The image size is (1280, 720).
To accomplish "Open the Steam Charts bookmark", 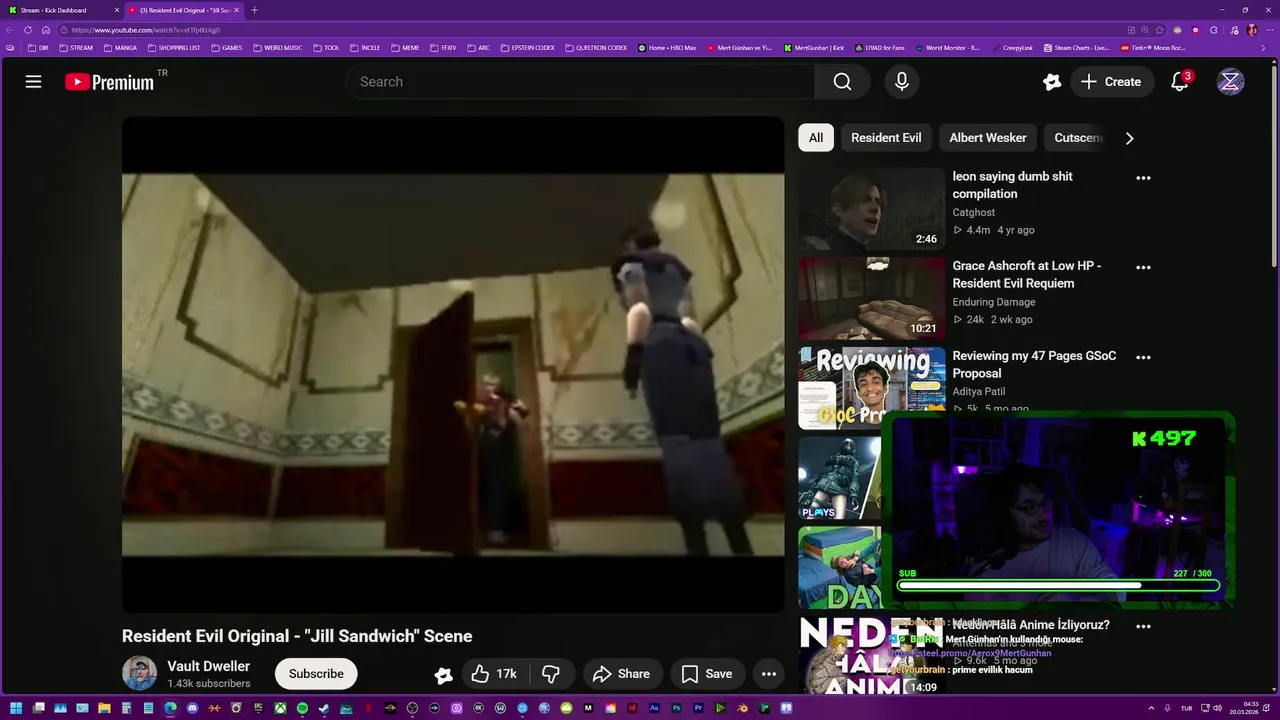I will [1076, 47].
